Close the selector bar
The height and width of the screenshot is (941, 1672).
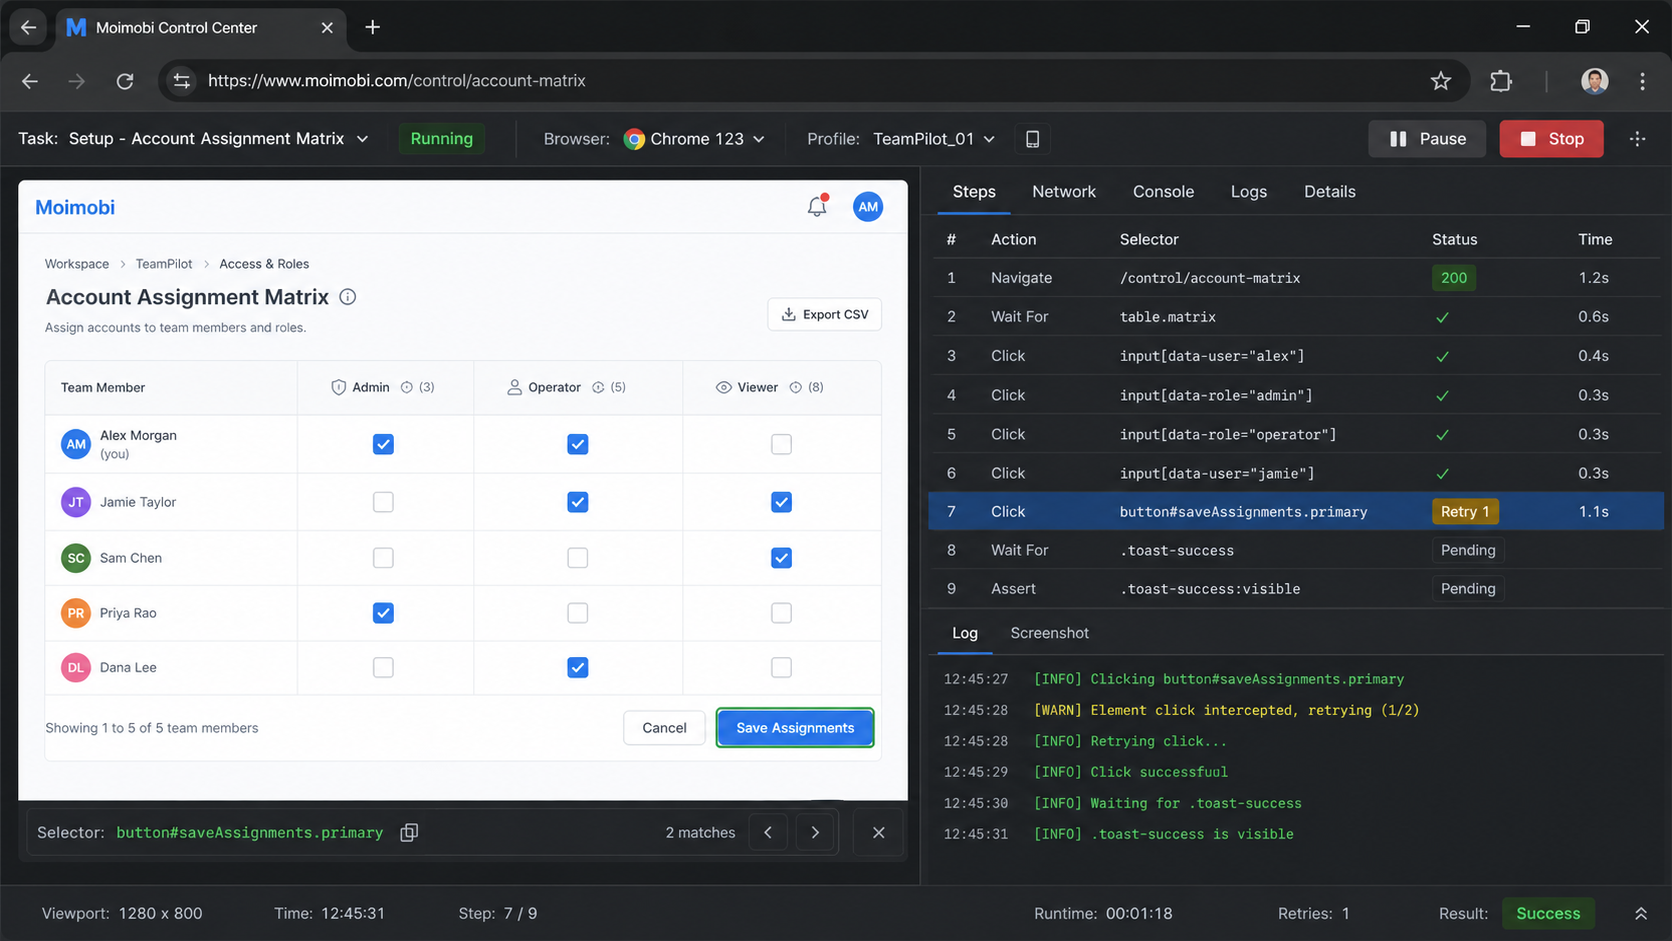coord(878,832)
